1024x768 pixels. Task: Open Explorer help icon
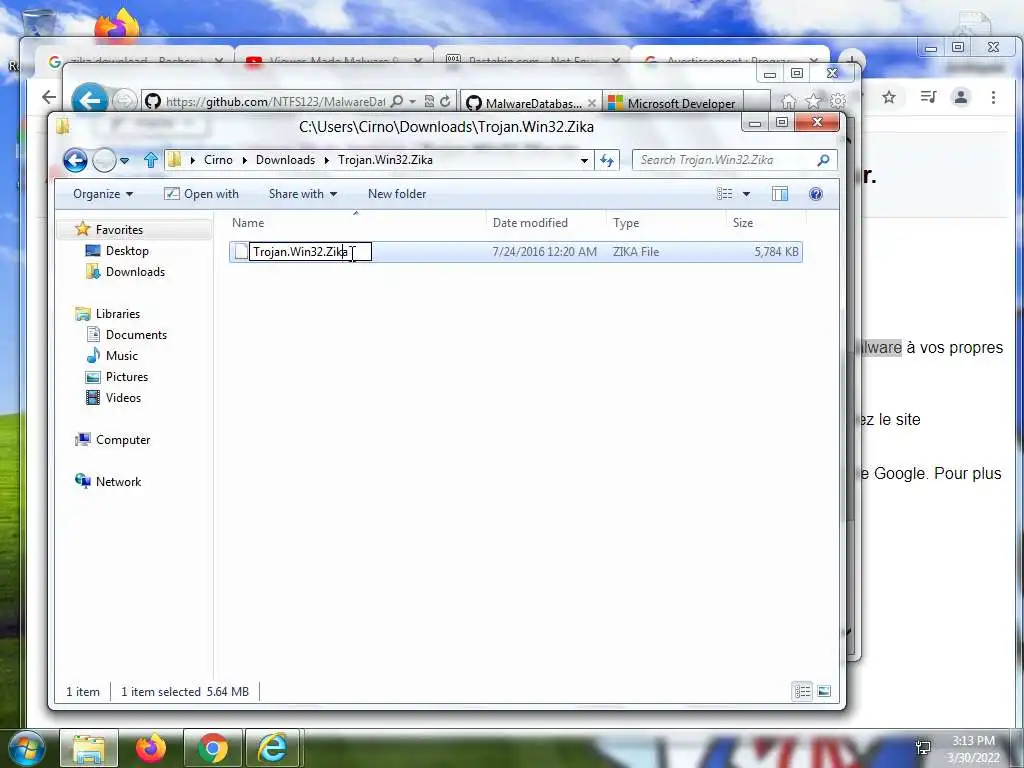pyautogui.click(x=816, y=194)
